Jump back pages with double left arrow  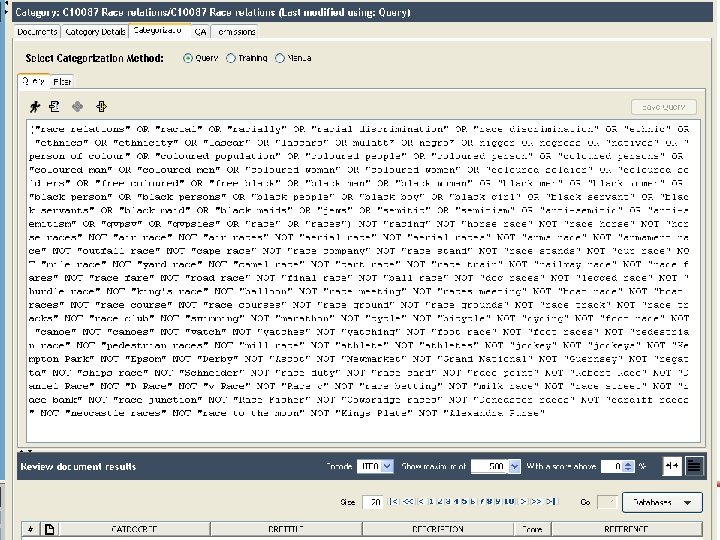(x=408, y=501)
